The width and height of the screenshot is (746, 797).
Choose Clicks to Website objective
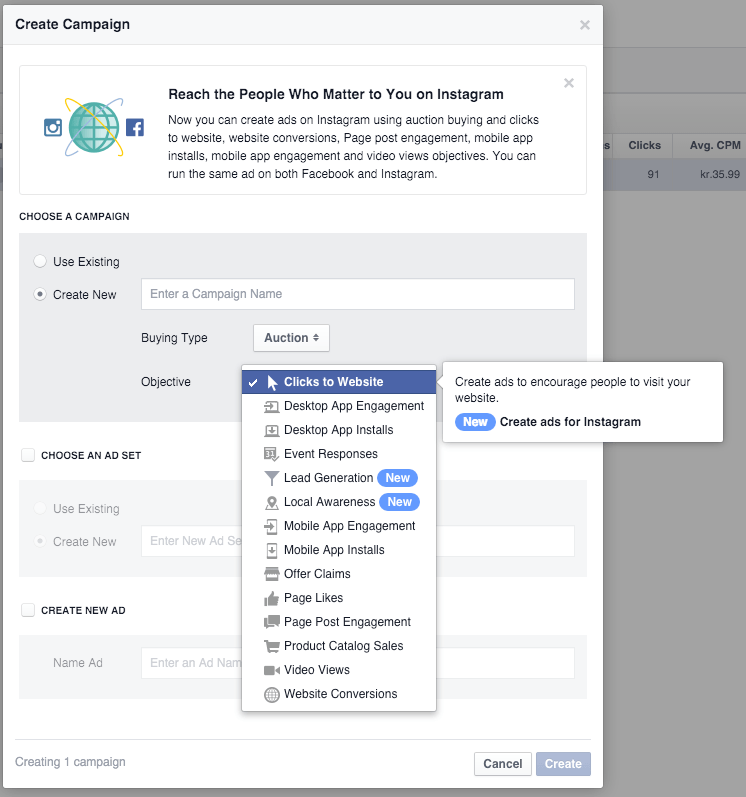(x=339, y=382)
